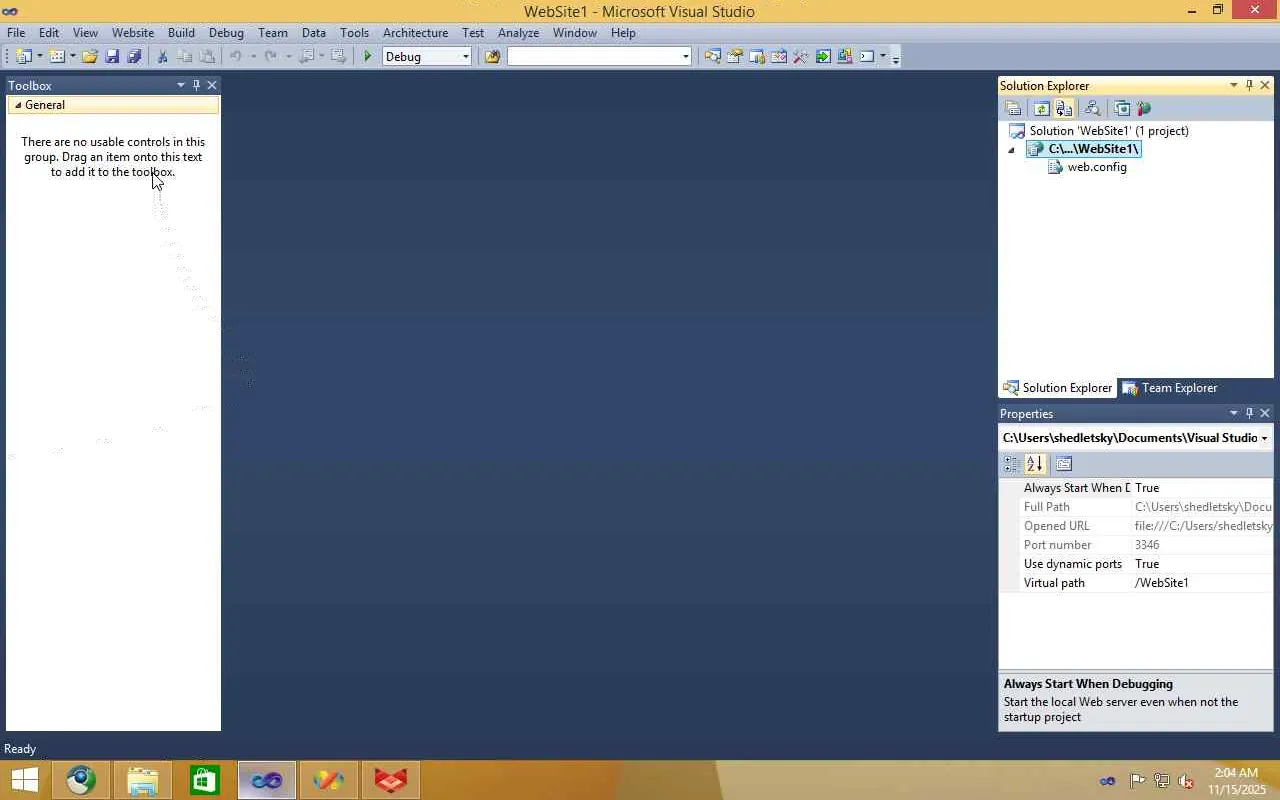
Task: Open the Debug configuration dropdown
Action: [x=465, y=57]
